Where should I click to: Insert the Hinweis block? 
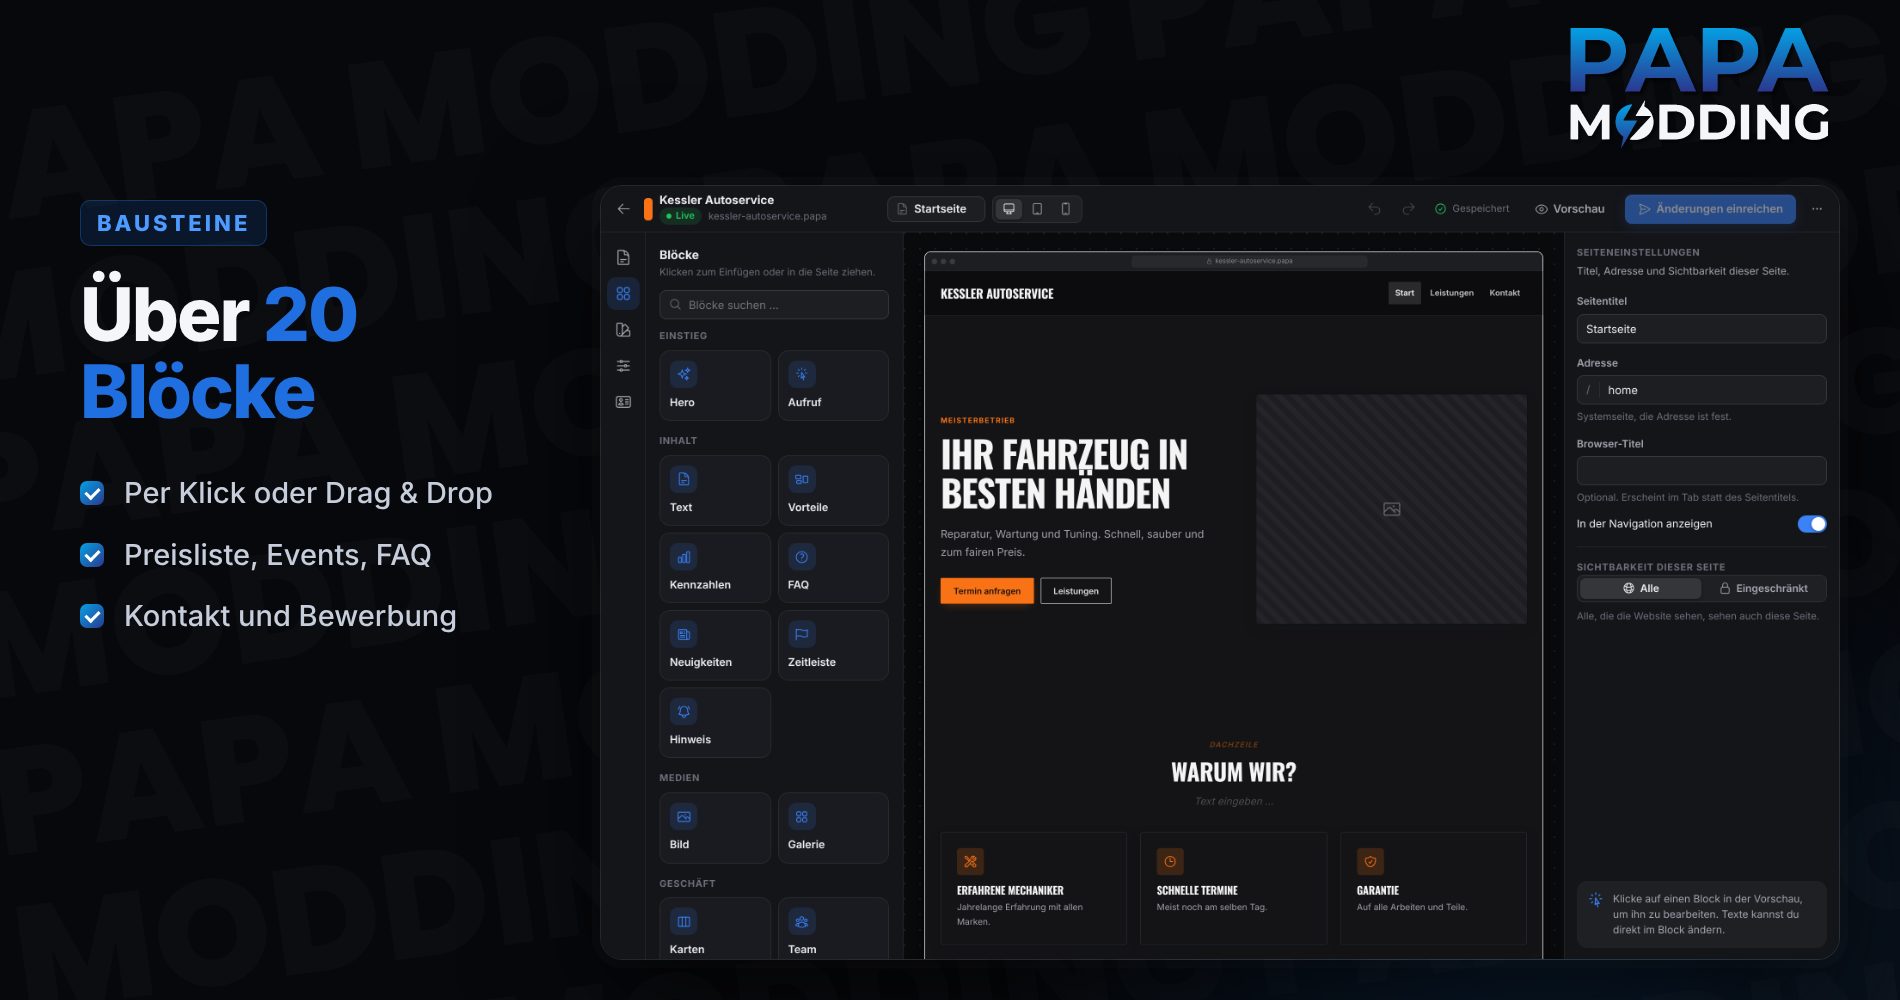(715, 722)
